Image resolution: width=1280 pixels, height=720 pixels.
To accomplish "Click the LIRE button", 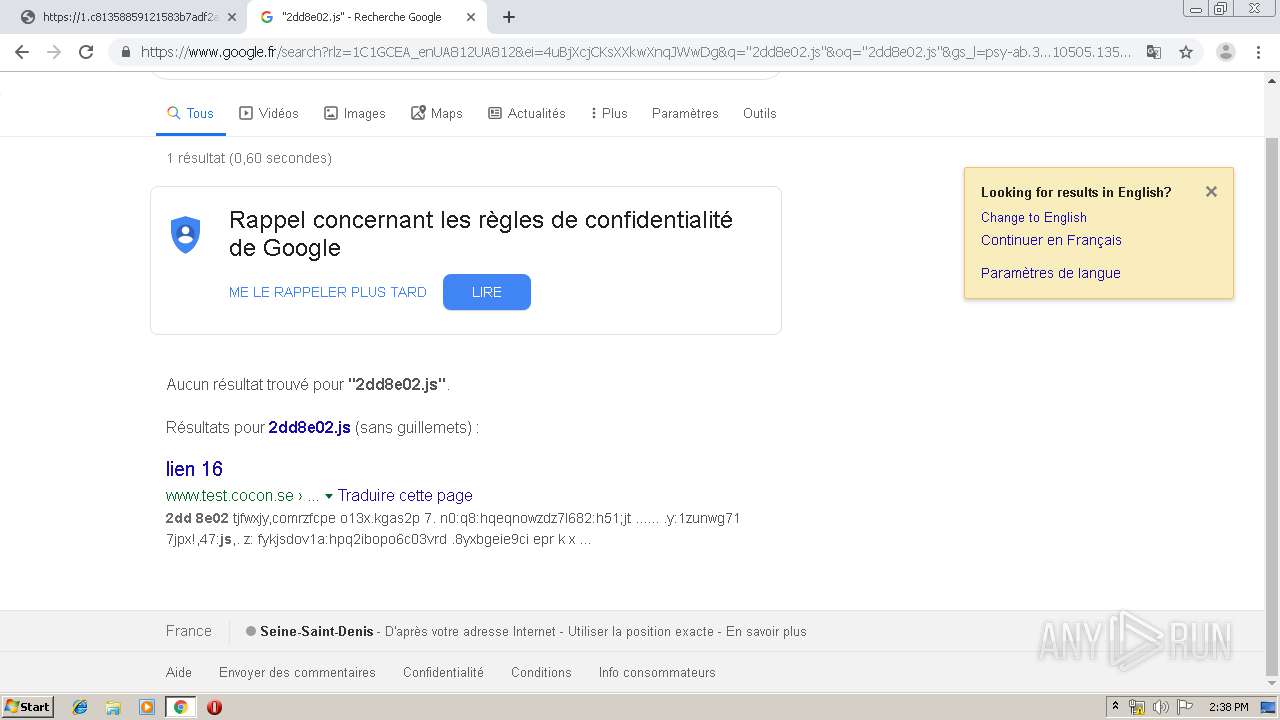I will click(x=487, y=292).
